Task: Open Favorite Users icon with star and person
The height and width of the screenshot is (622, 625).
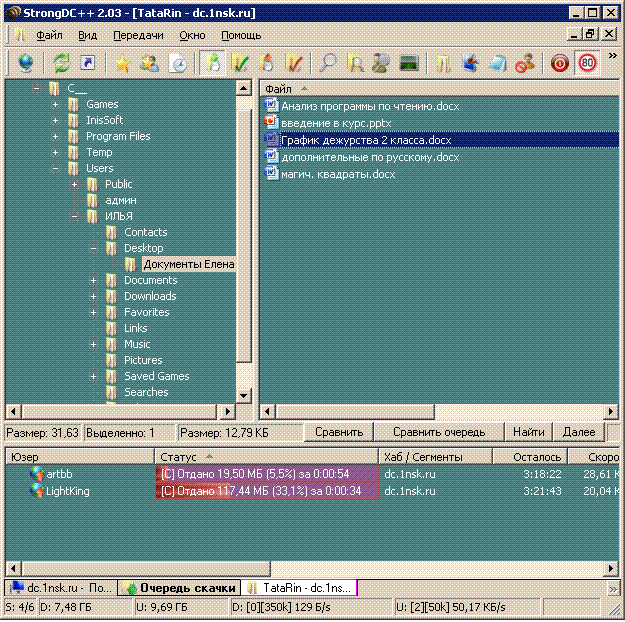Action: (x=149, y=63)
